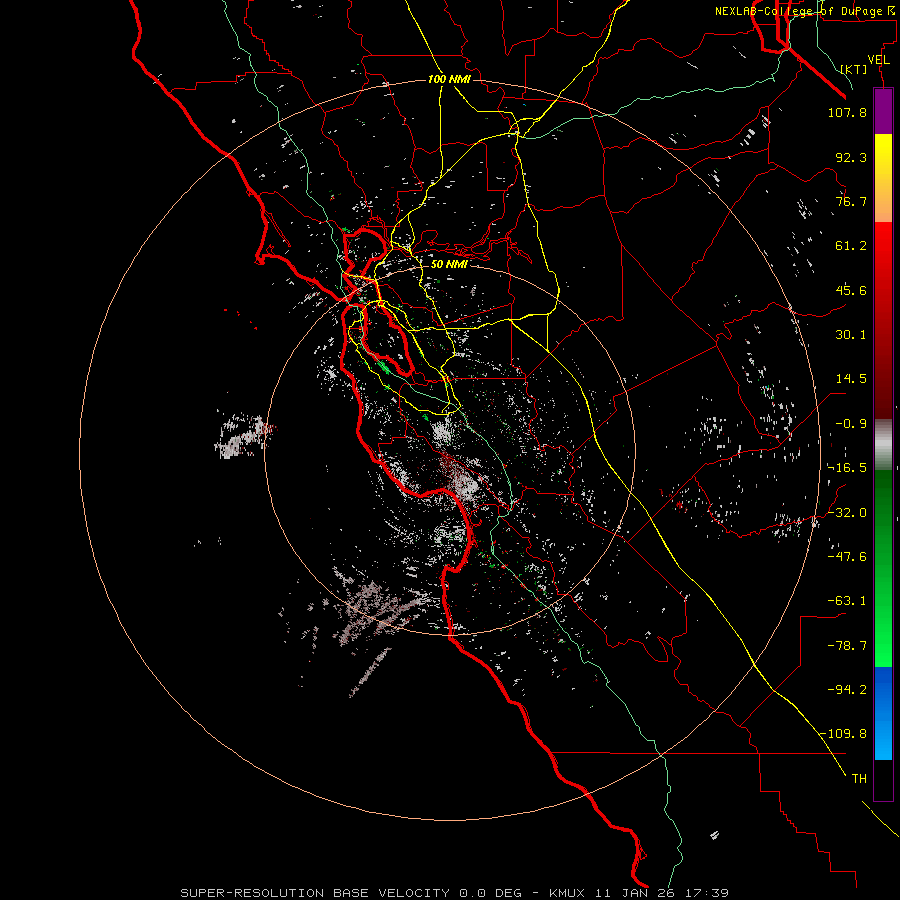Image resolution: width=900 pixels, height=900 pixels.
Task: Select the blue segment of the color bar
Action: (x=883, y=713)
